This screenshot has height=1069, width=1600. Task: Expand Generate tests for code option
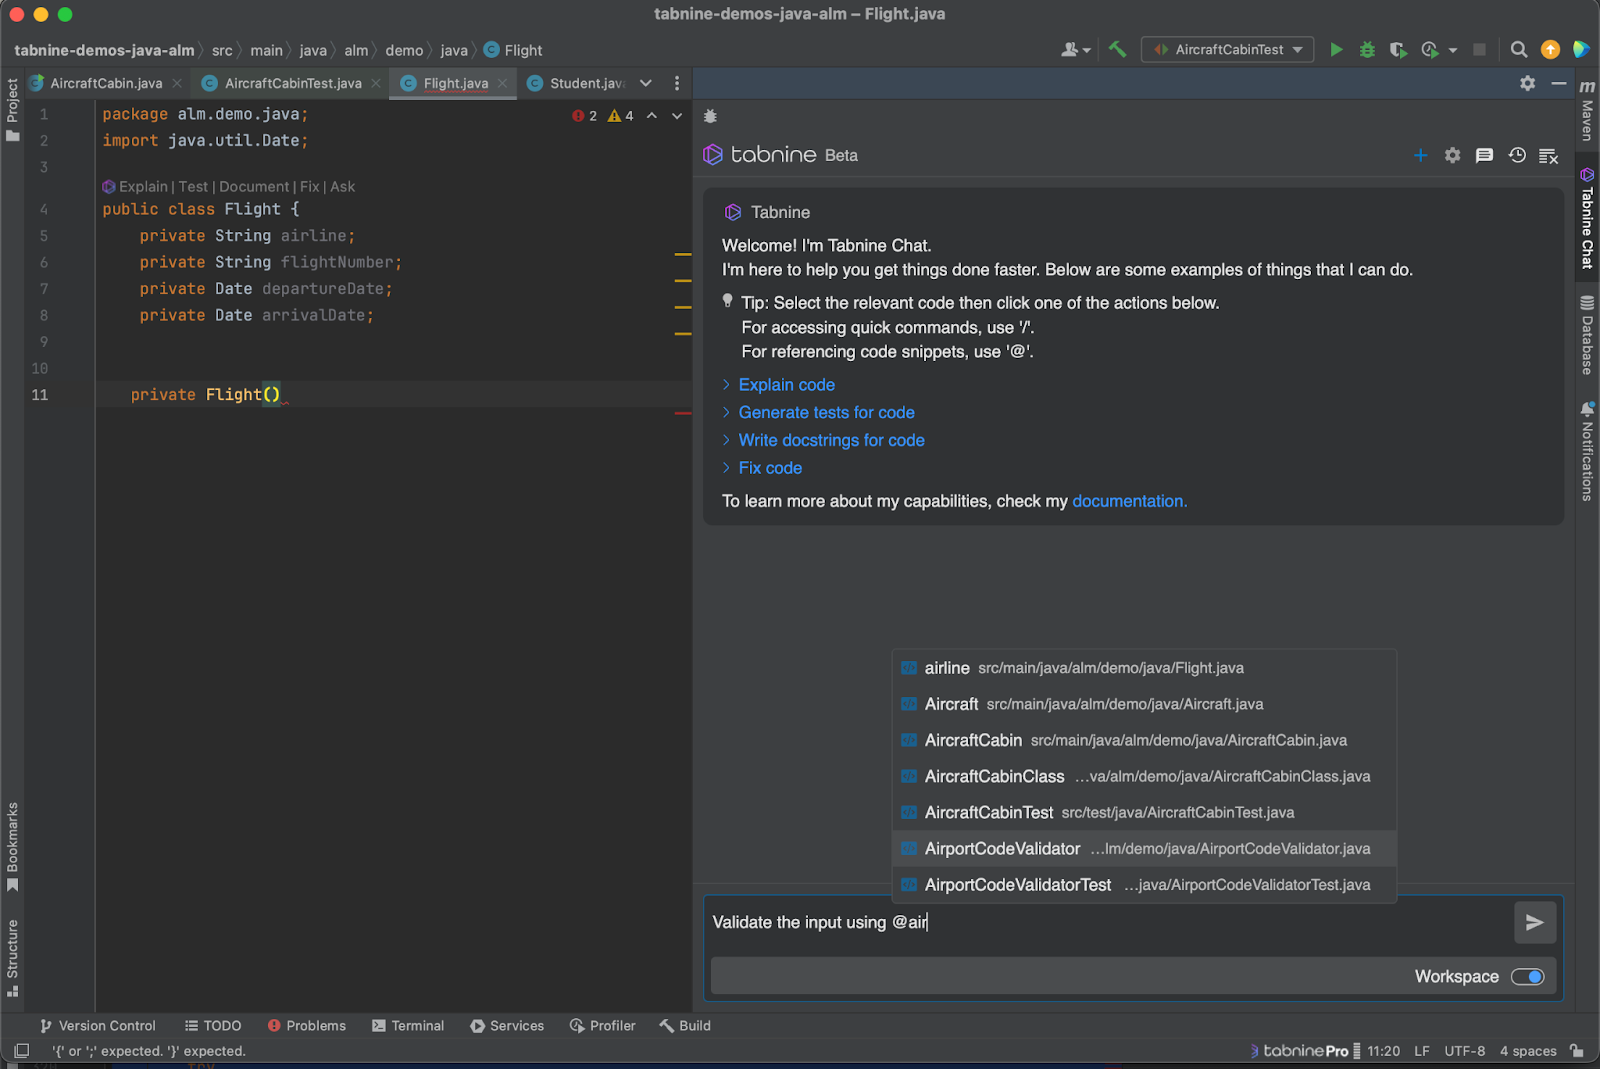(826, 412)
